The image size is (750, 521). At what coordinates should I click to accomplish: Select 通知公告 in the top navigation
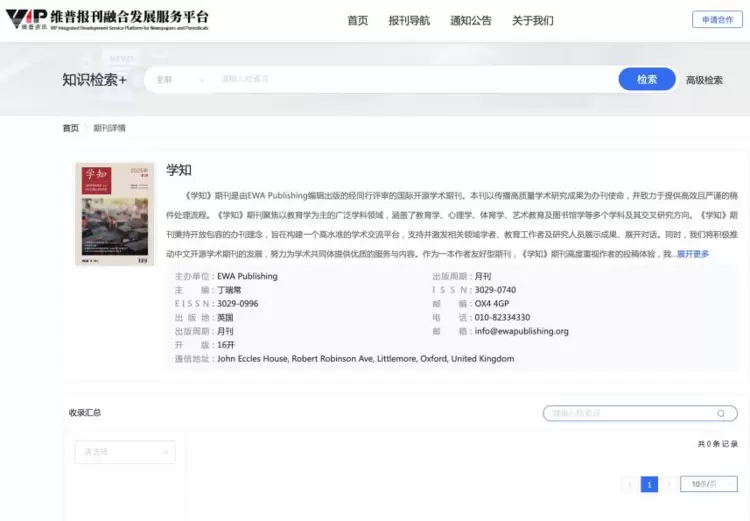[x=470, y=20]
